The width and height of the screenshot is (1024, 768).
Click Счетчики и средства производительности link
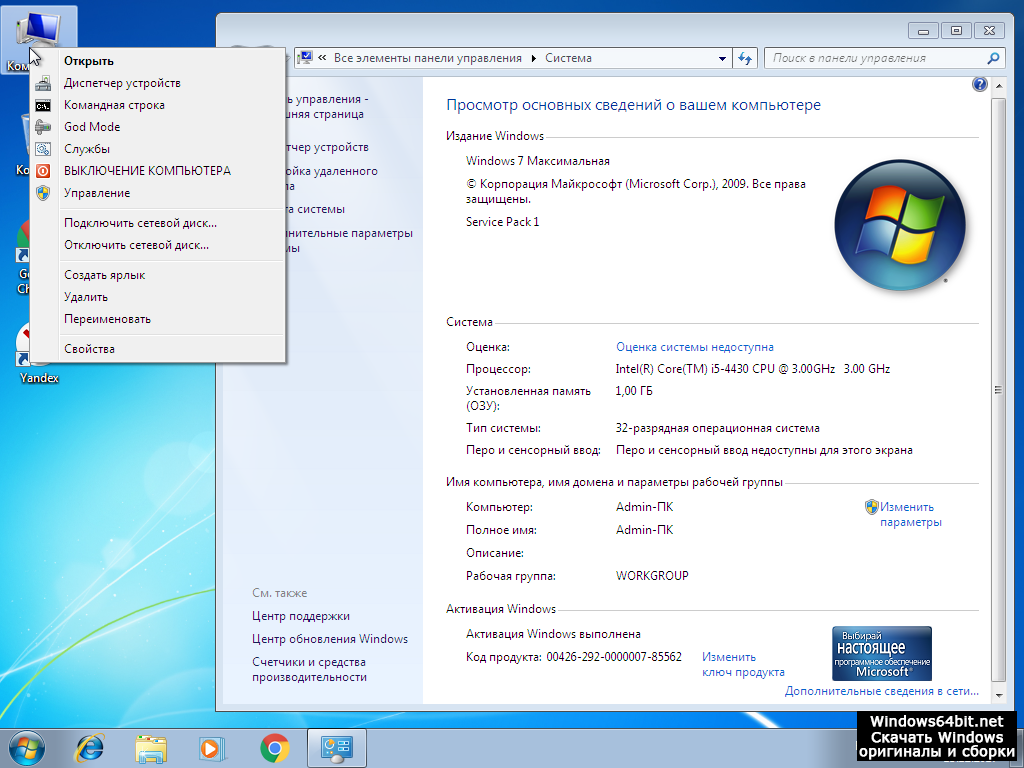tap(310, 669)
